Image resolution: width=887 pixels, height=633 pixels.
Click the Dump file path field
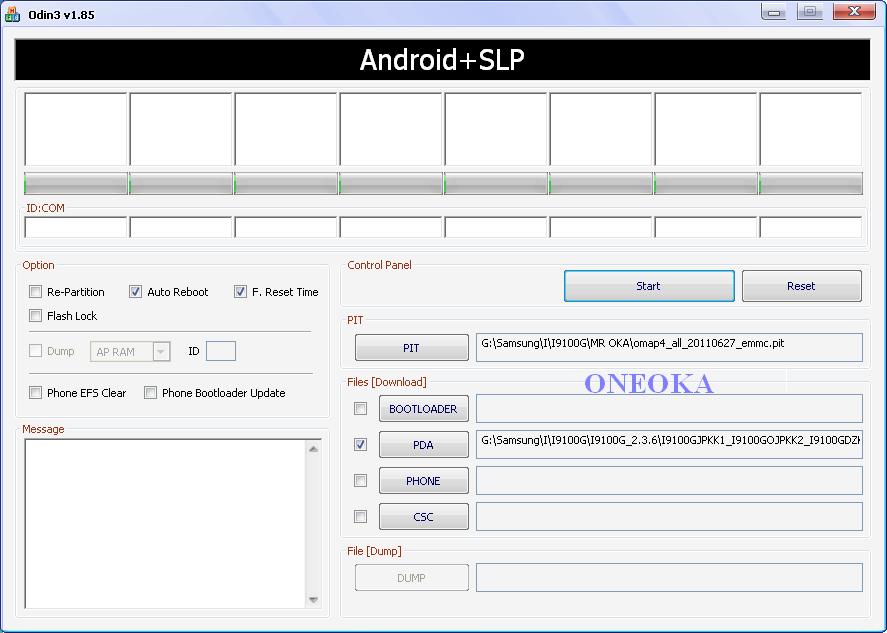669,578
